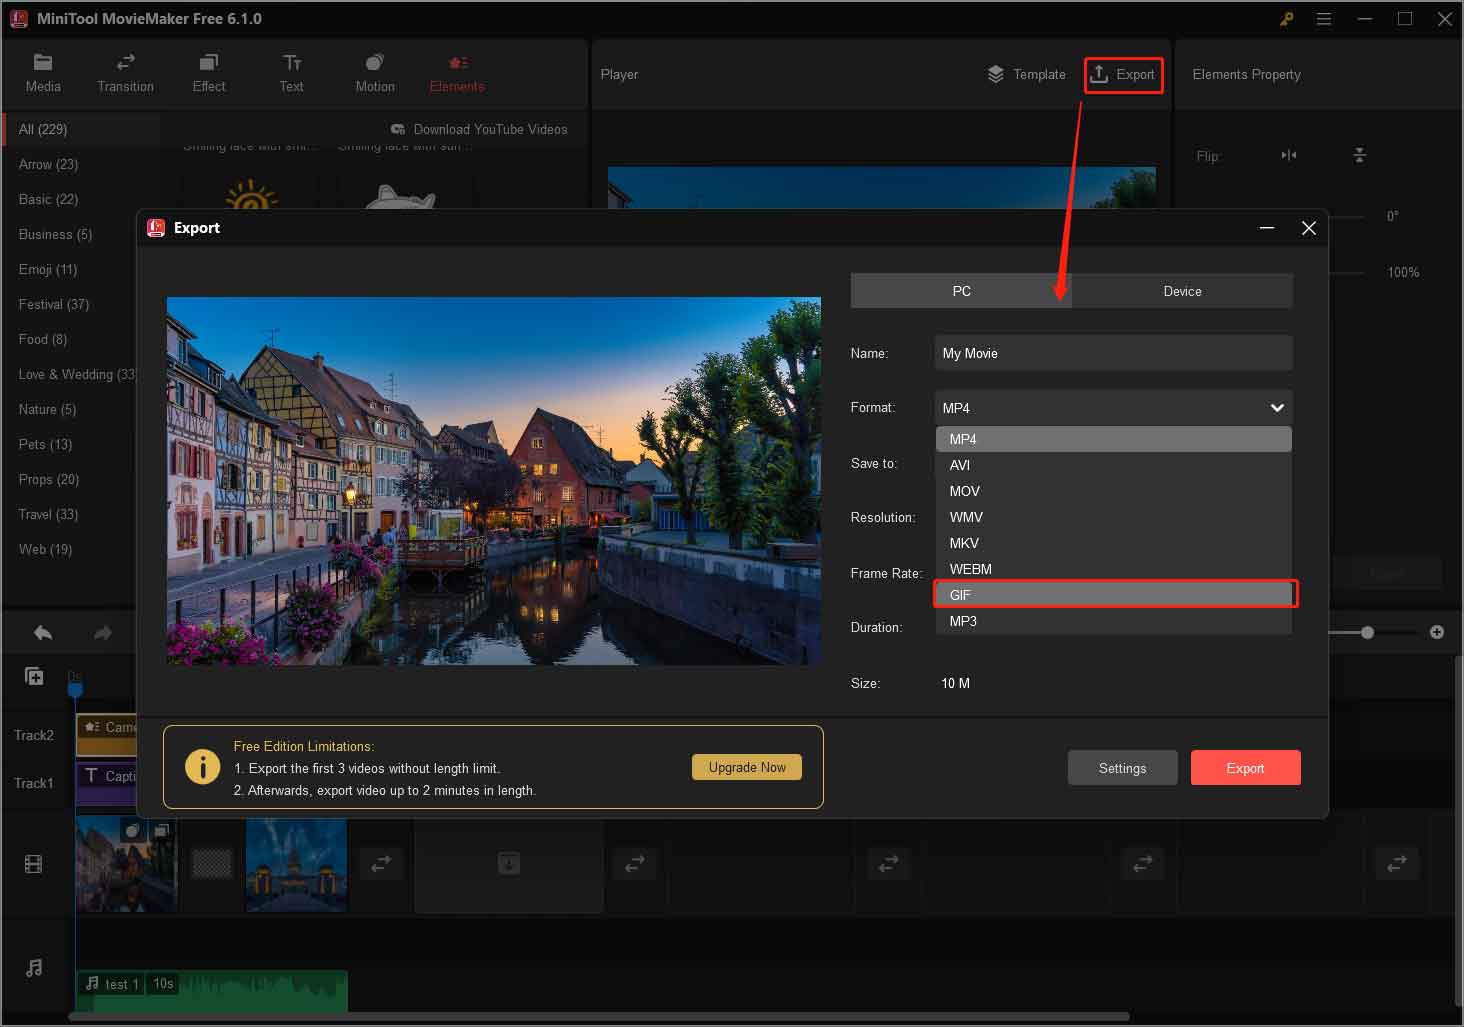Click the sun element thumbnail
The width and height of the screenshot is (1464, 1027).
coord(251,195)
